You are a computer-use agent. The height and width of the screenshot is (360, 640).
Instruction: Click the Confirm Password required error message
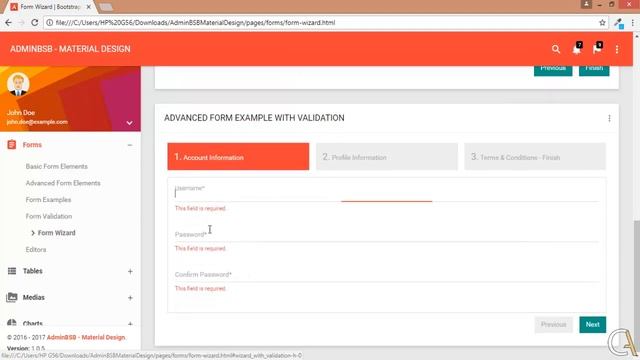point(200,288)
